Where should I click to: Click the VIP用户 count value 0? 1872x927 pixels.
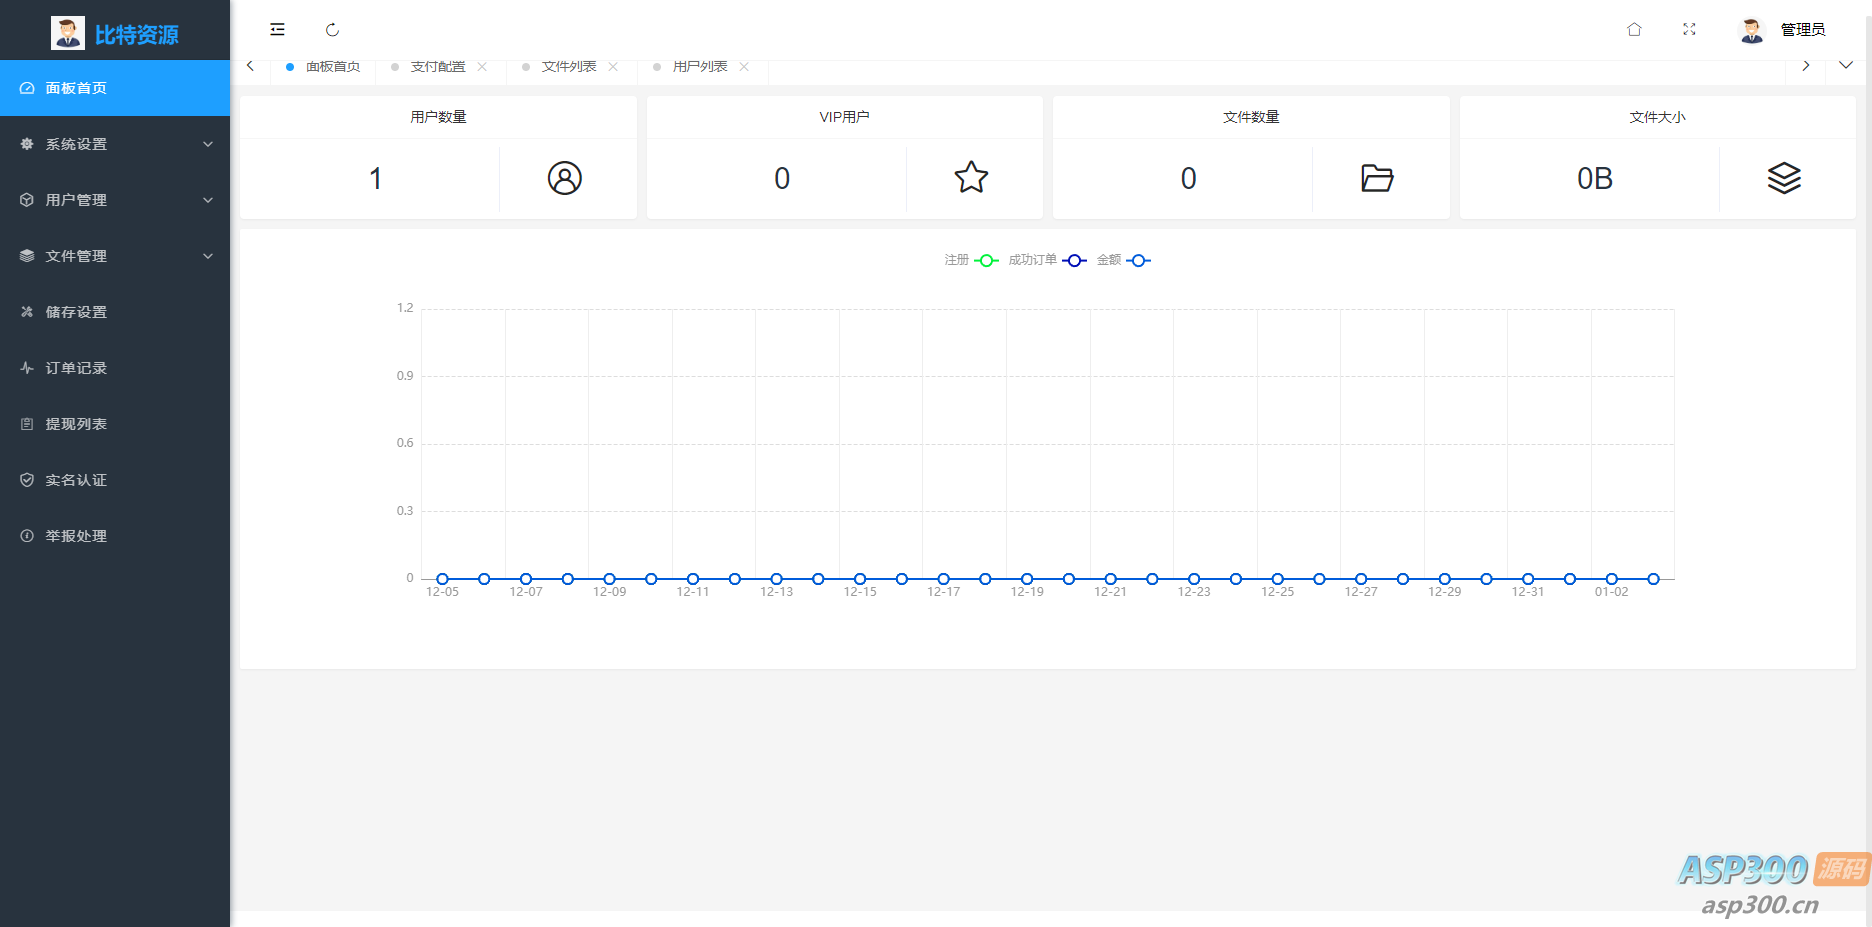click(x=782, y=178)
